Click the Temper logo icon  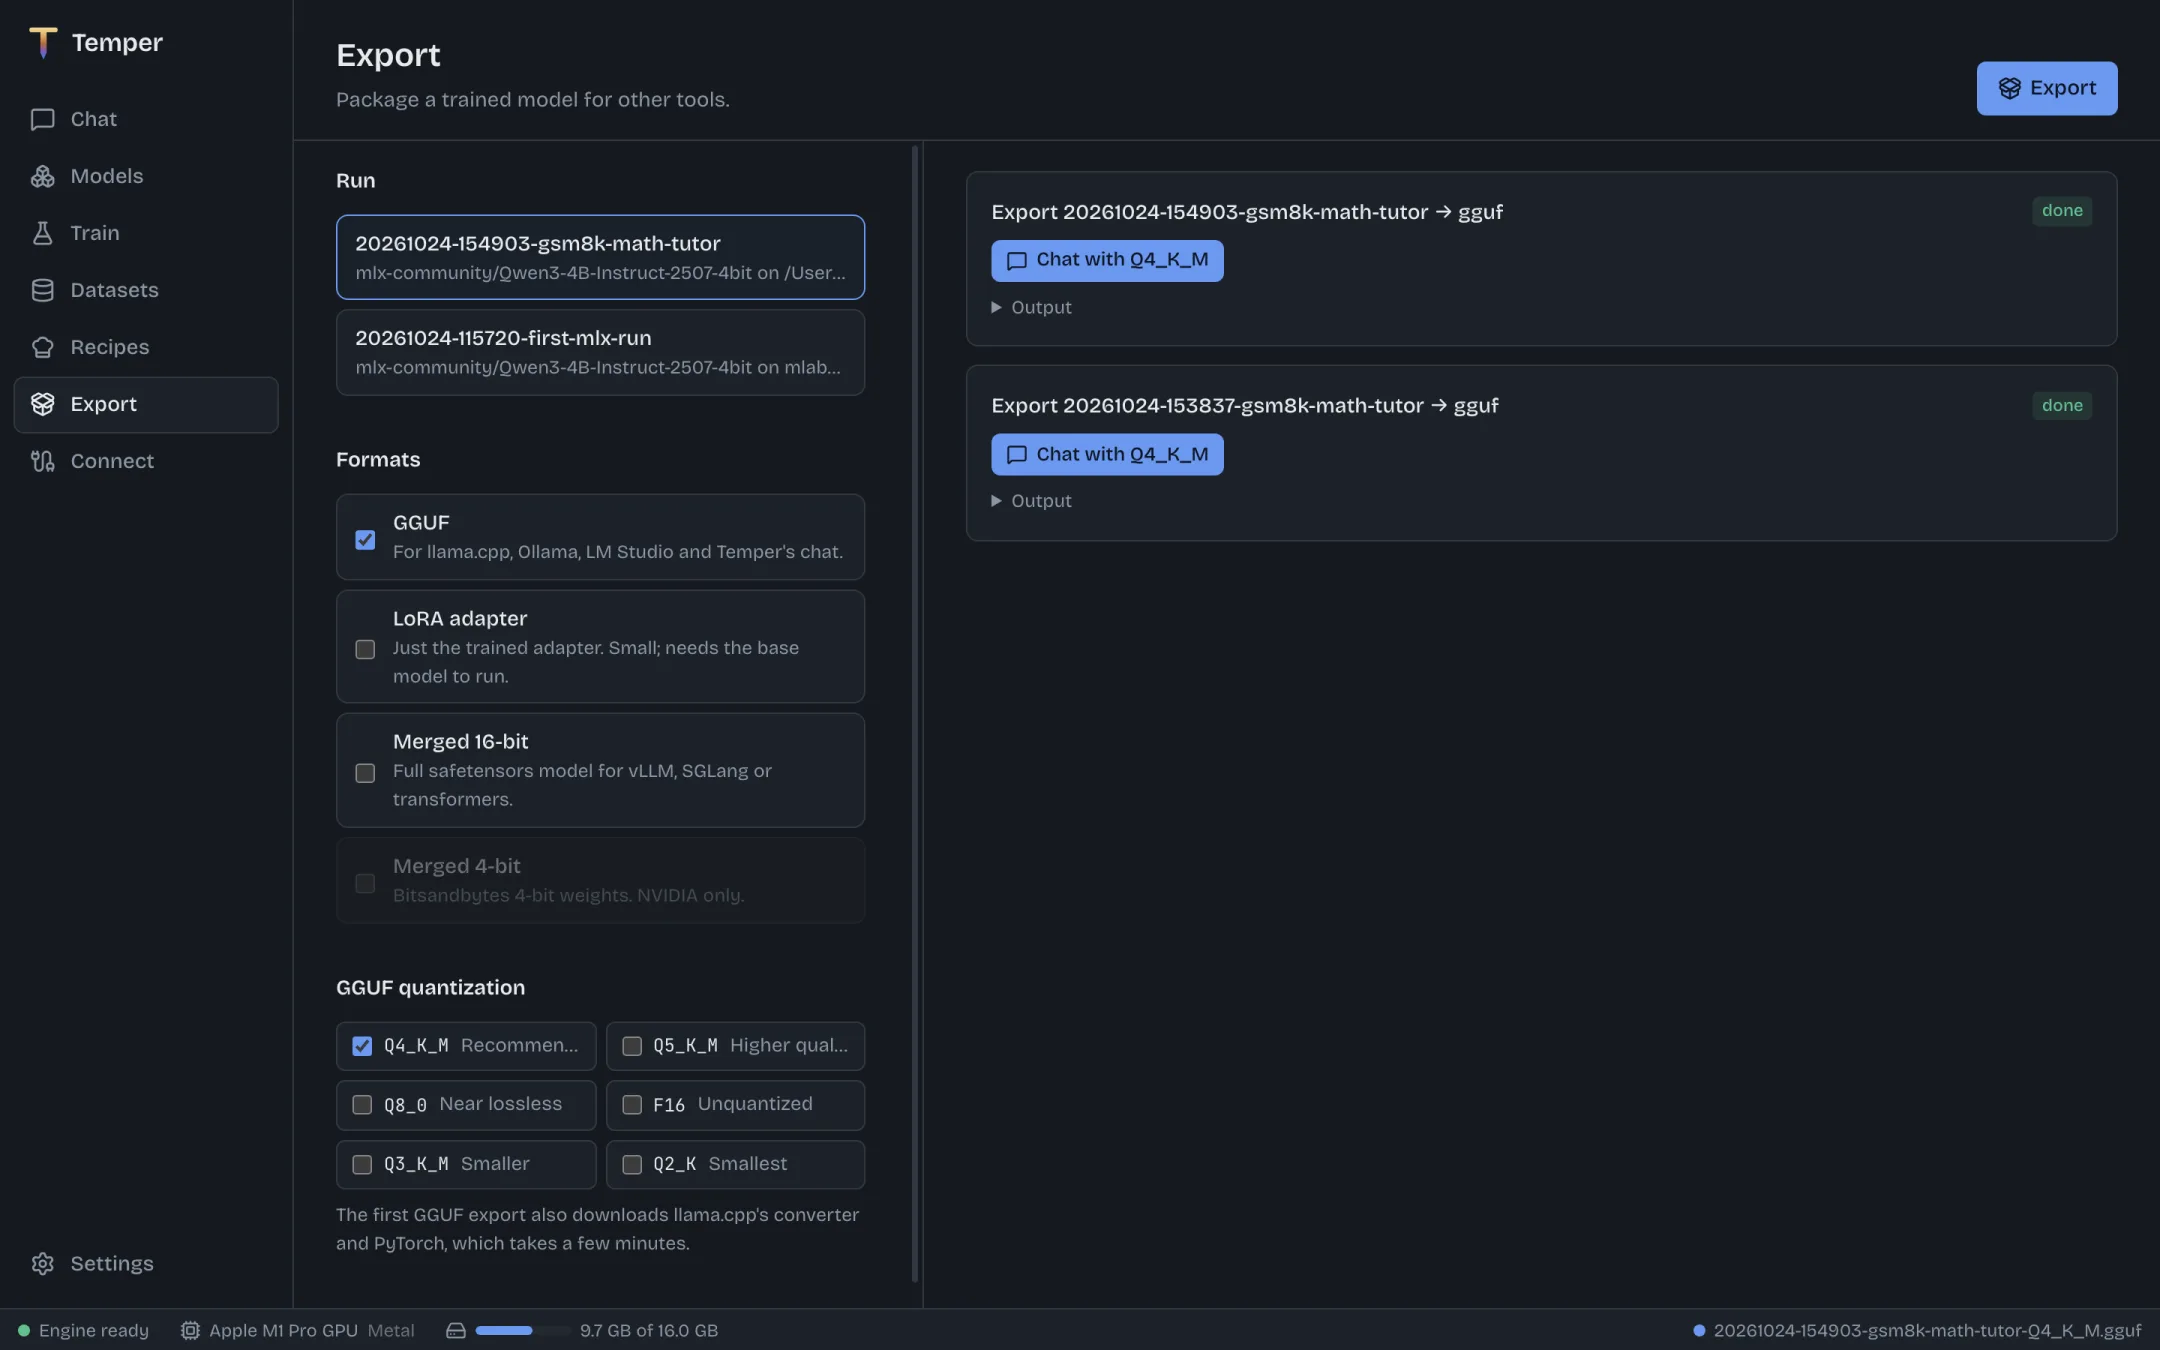pos(43,42)
